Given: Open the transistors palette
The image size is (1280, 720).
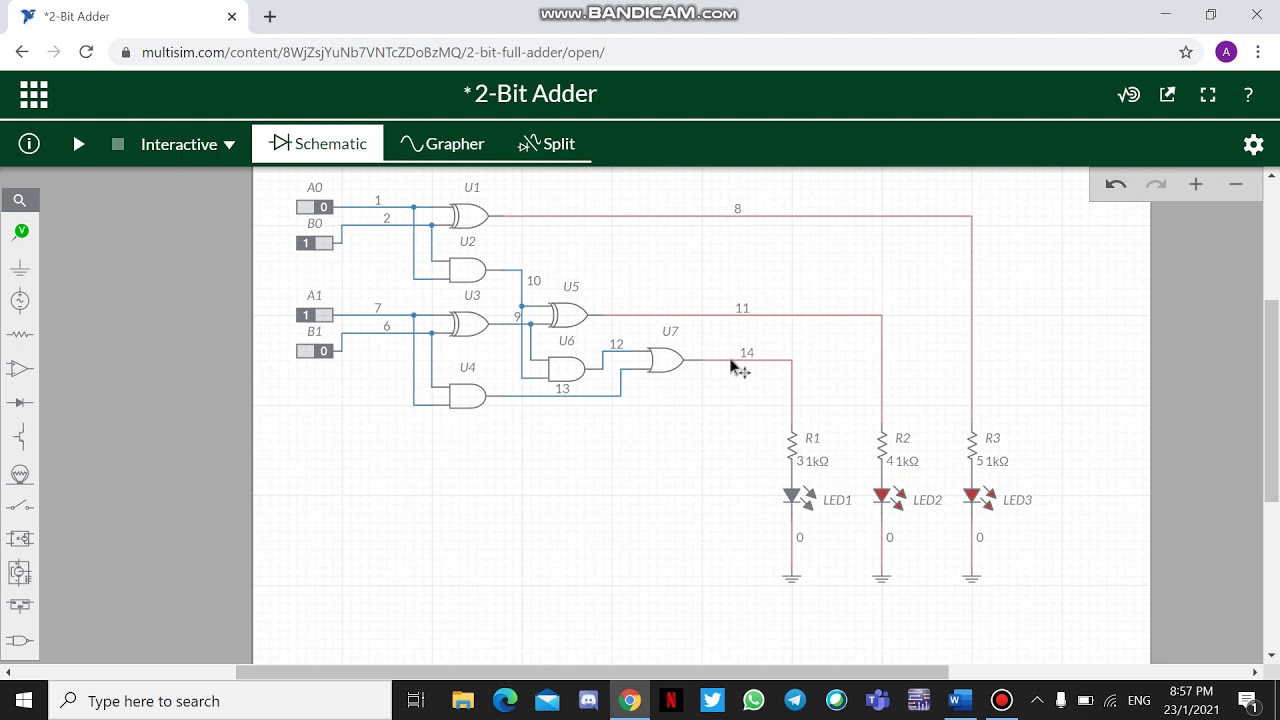Looking at the screenshot, I should 20,436.
